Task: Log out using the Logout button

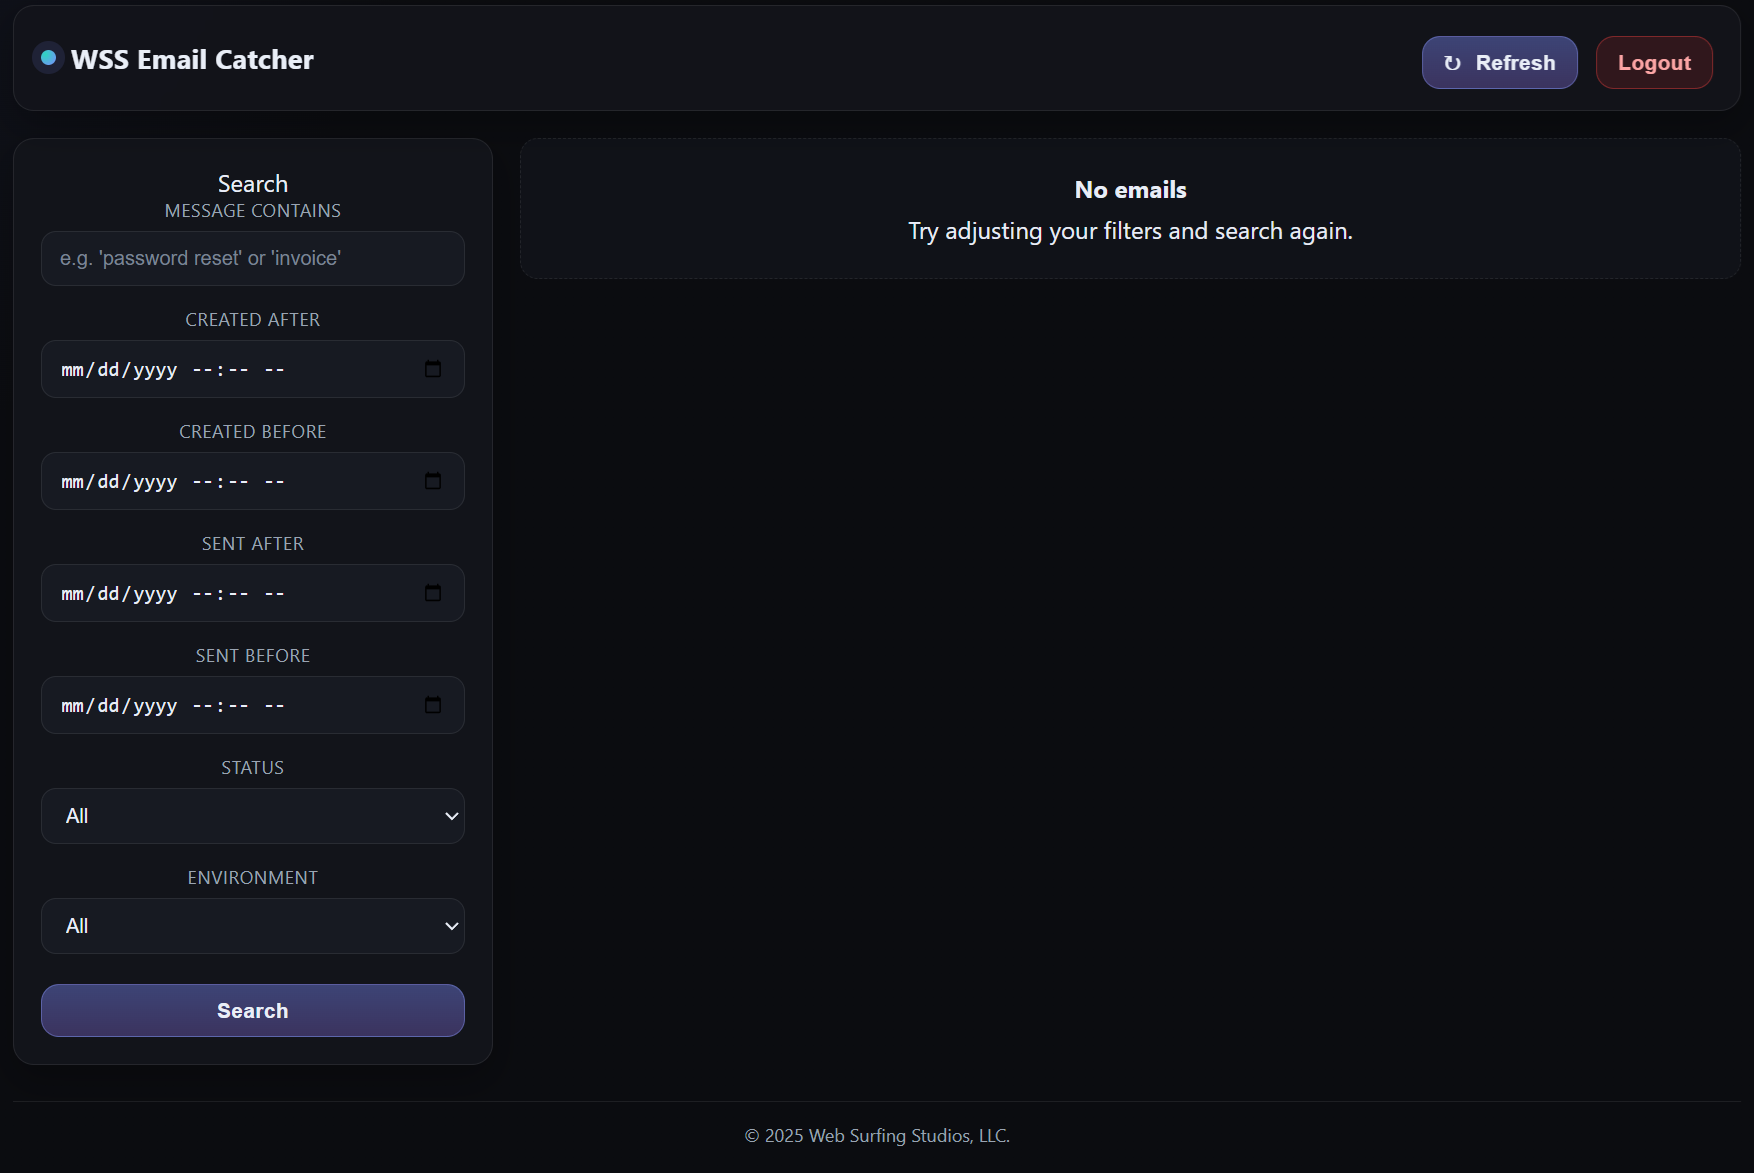Action: click(1653, 63)
